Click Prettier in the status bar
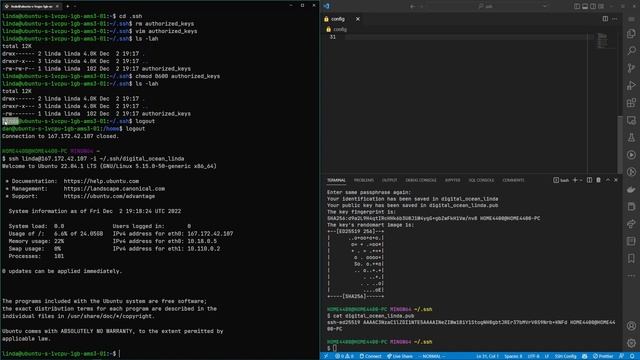Screen dimensions: 640x360 (x=603, y=356)
